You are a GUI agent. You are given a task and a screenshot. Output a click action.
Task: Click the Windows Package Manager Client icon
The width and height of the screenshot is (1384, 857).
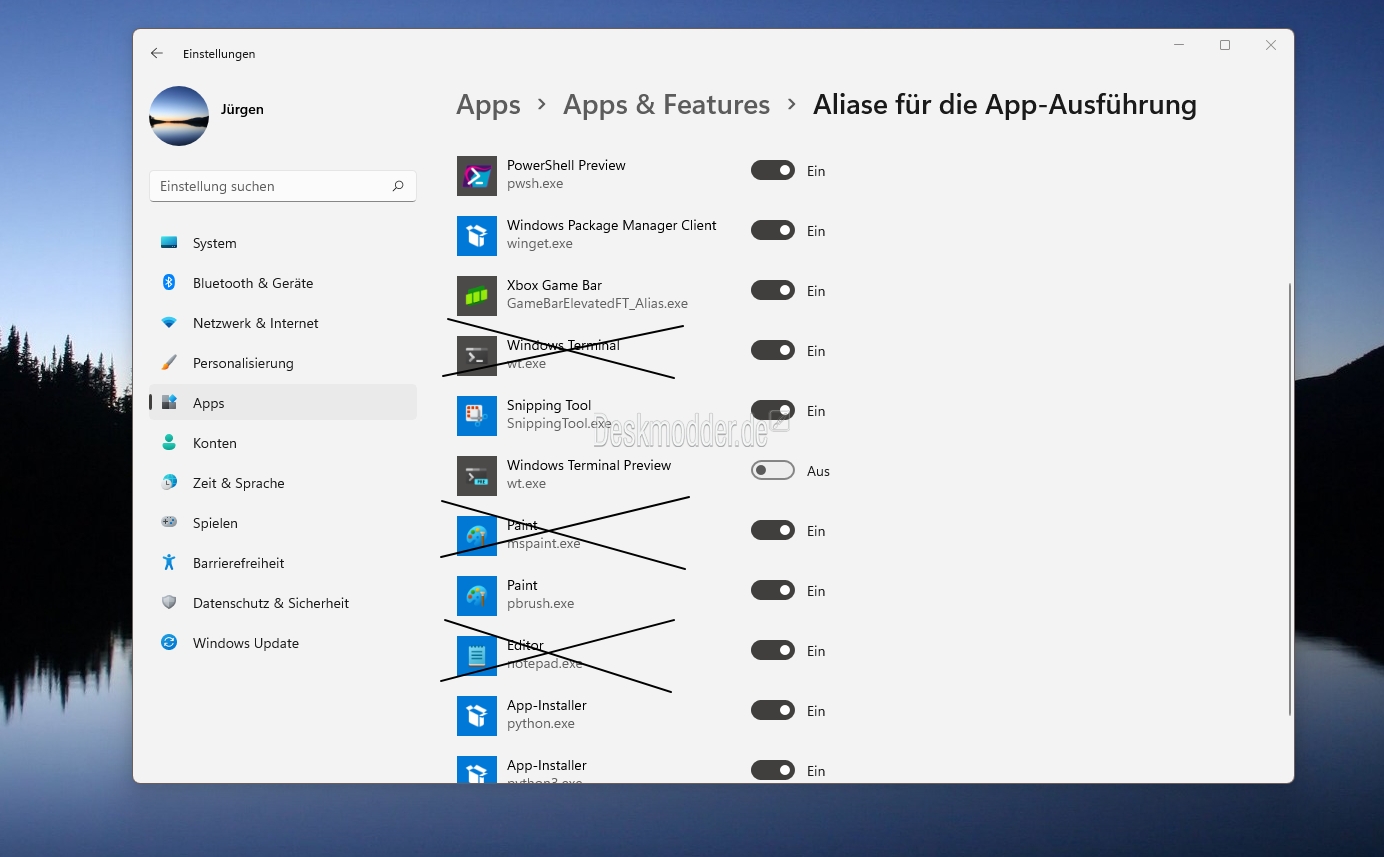click(x=477, y=236)
